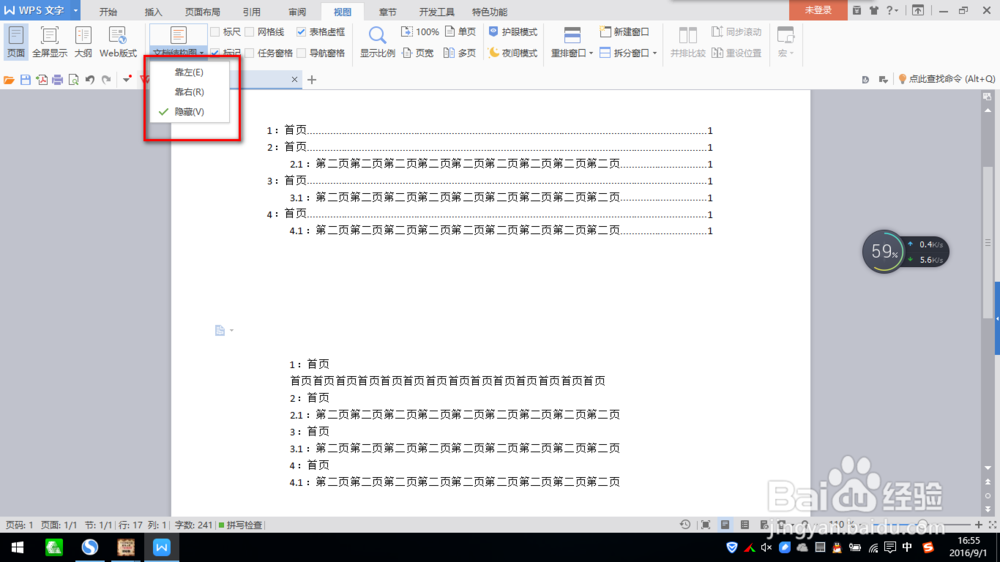Click the page layout icon beside document

219,330
